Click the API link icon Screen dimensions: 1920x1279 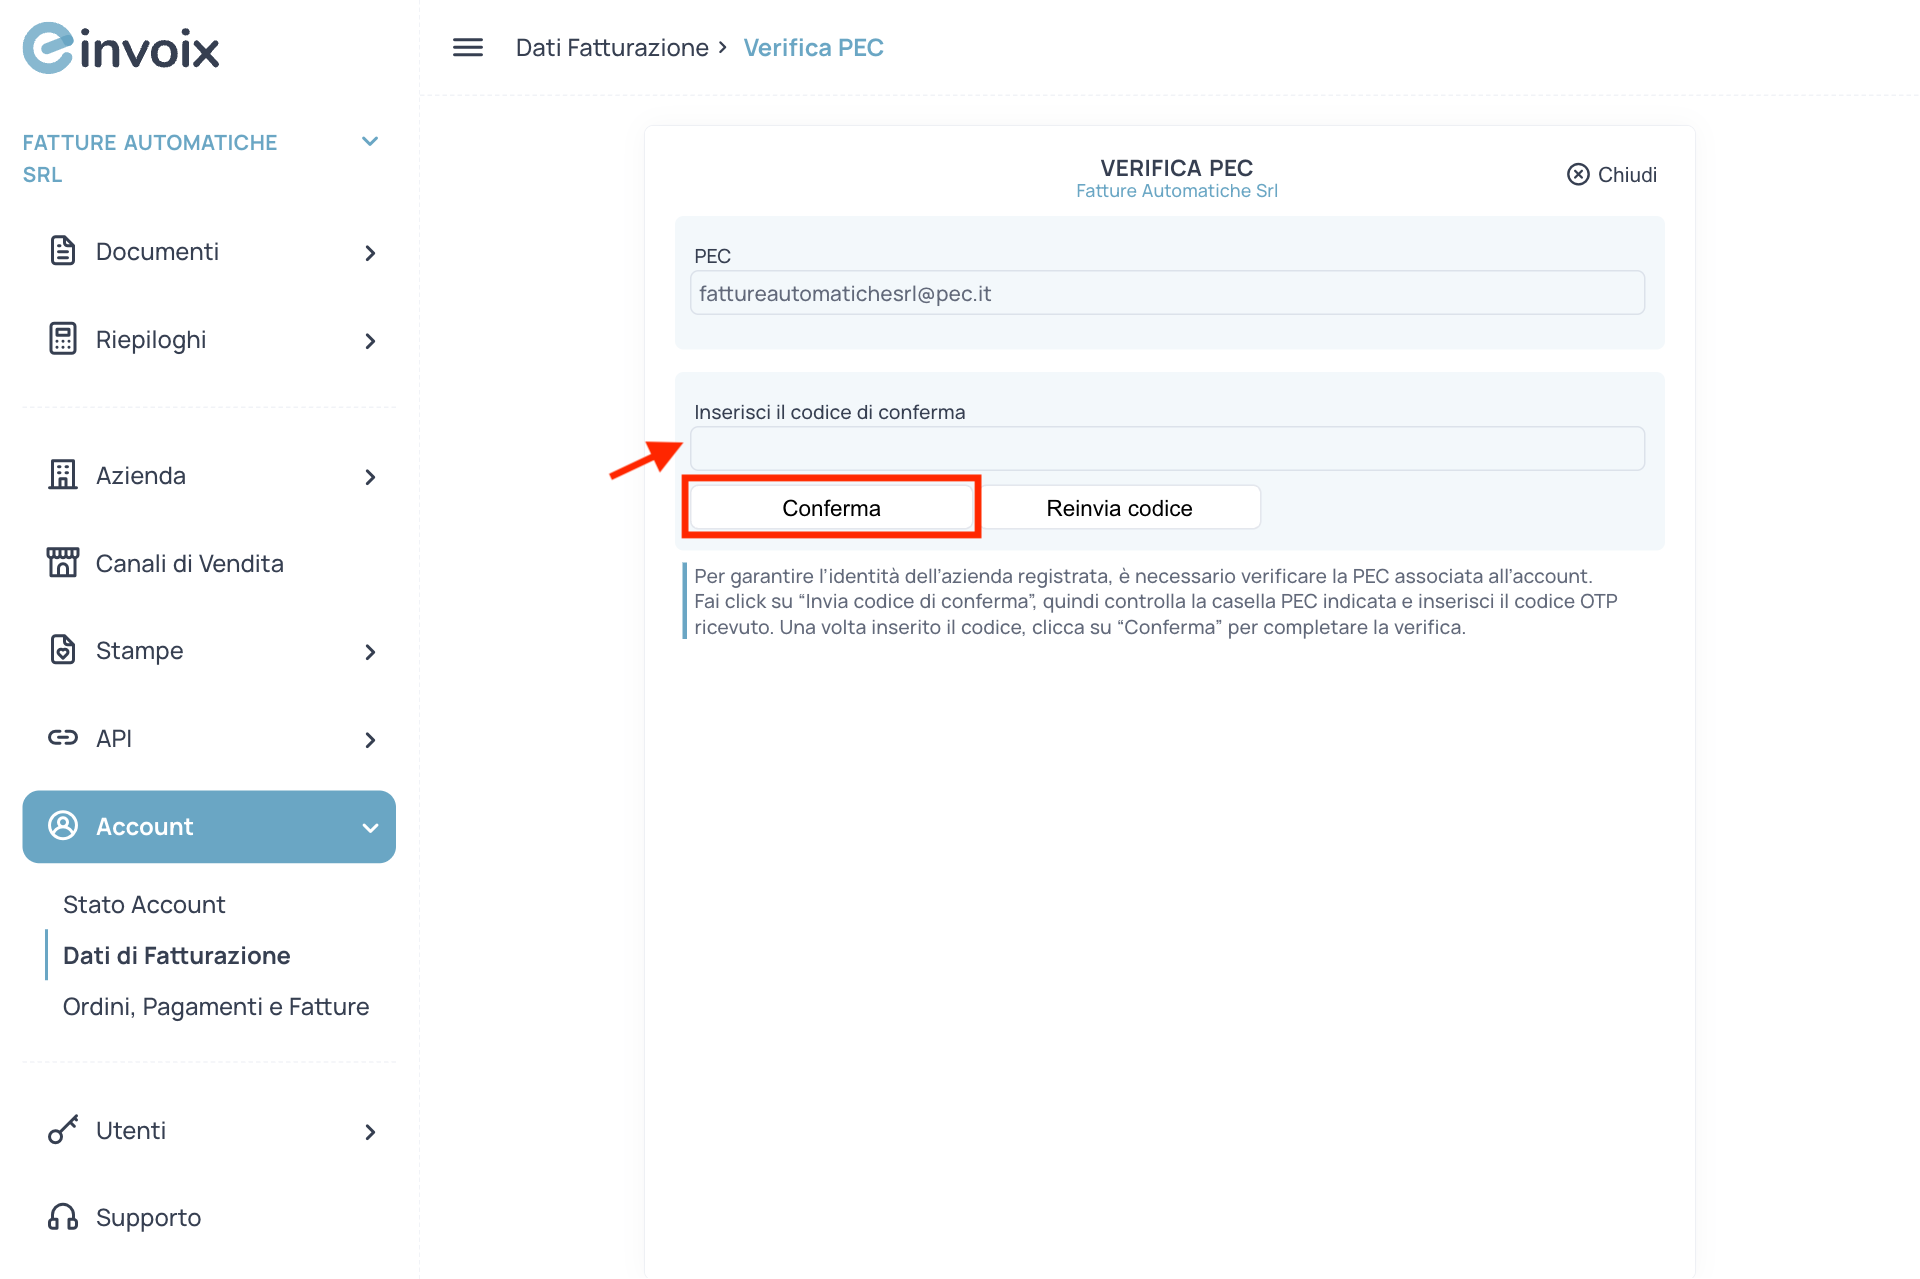[x=62, y=738]
